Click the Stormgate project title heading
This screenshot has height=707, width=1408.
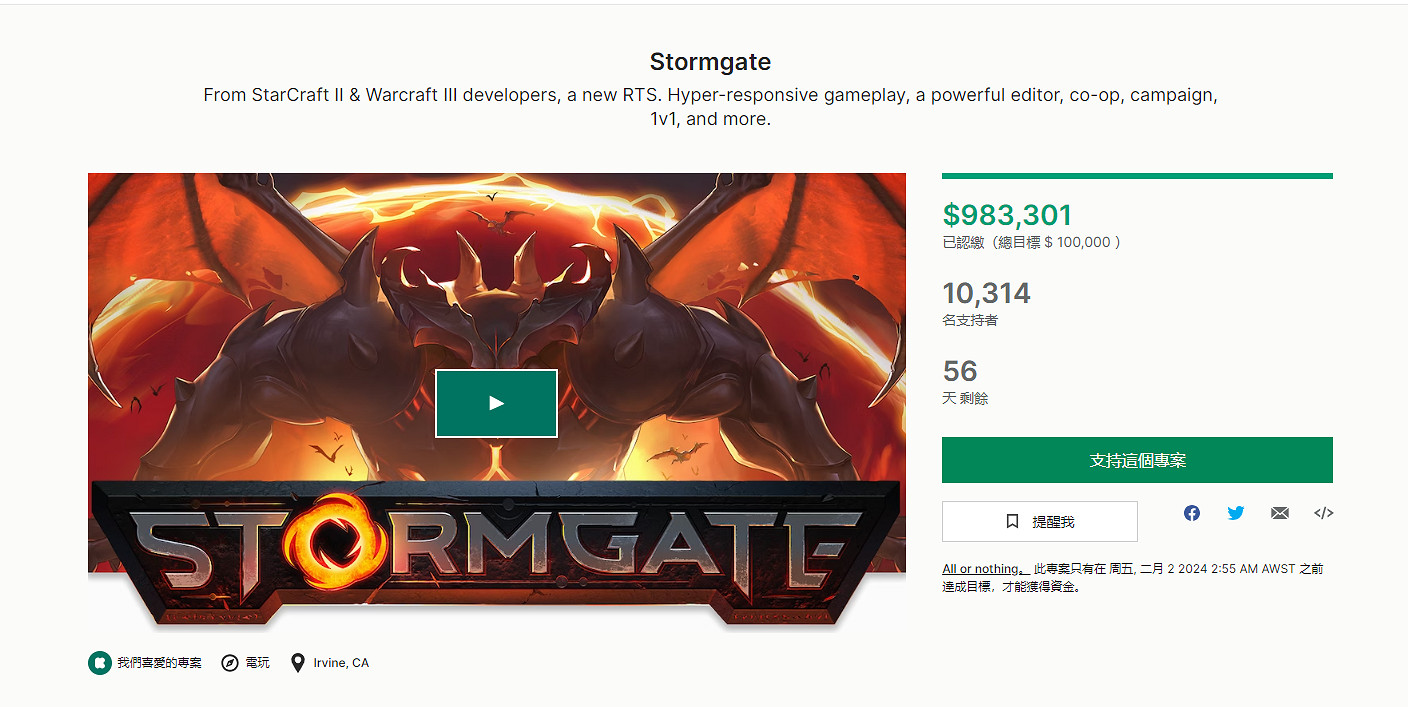710,62
